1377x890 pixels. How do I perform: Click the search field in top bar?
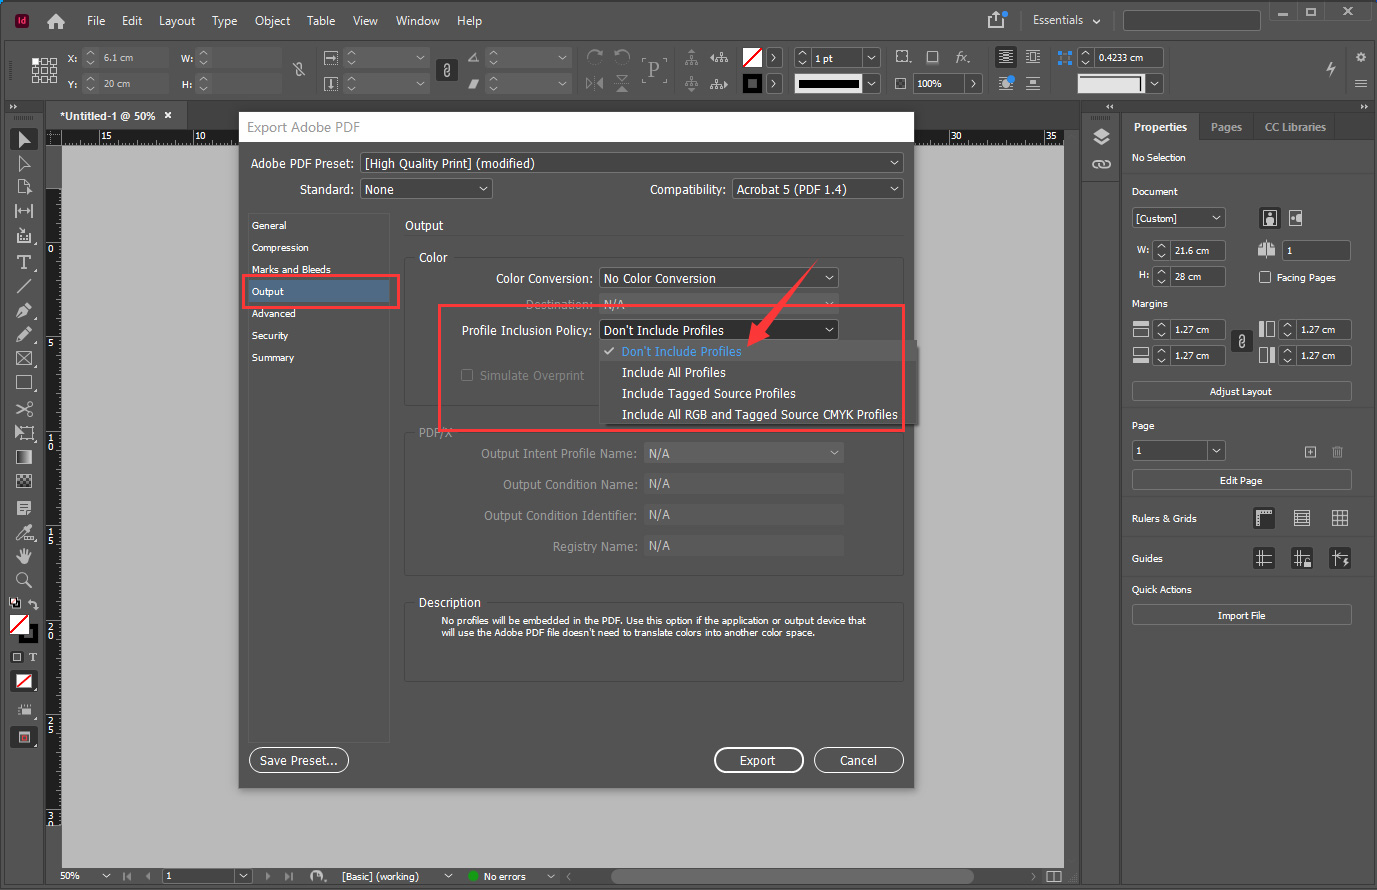(x=1191, y=20)
